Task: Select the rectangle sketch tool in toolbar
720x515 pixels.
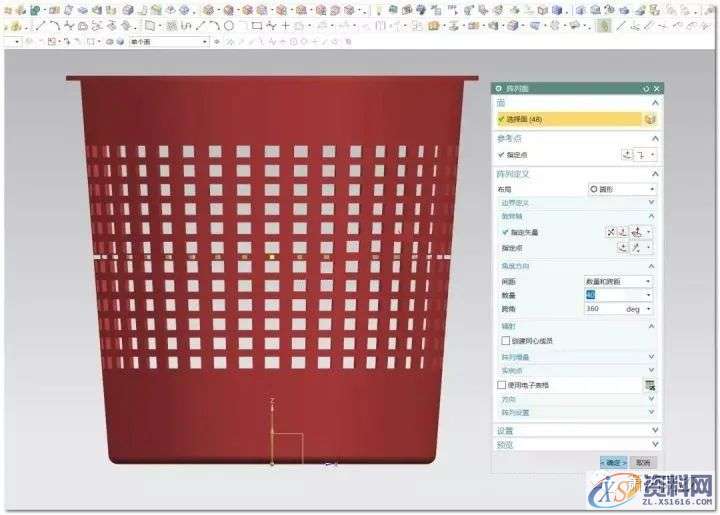Action: click(257, 25)
